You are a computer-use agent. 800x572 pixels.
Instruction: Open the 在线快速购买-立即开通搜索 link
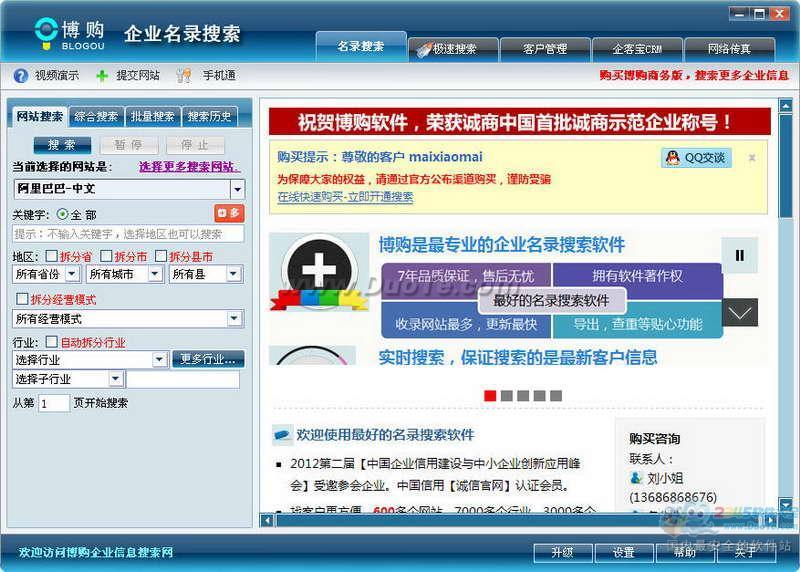(345, 197)
